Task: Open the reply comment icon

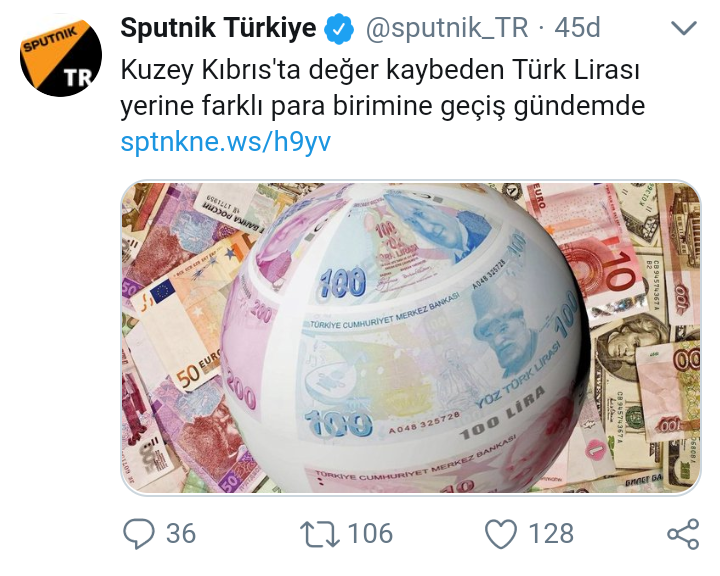Action: 139,534
